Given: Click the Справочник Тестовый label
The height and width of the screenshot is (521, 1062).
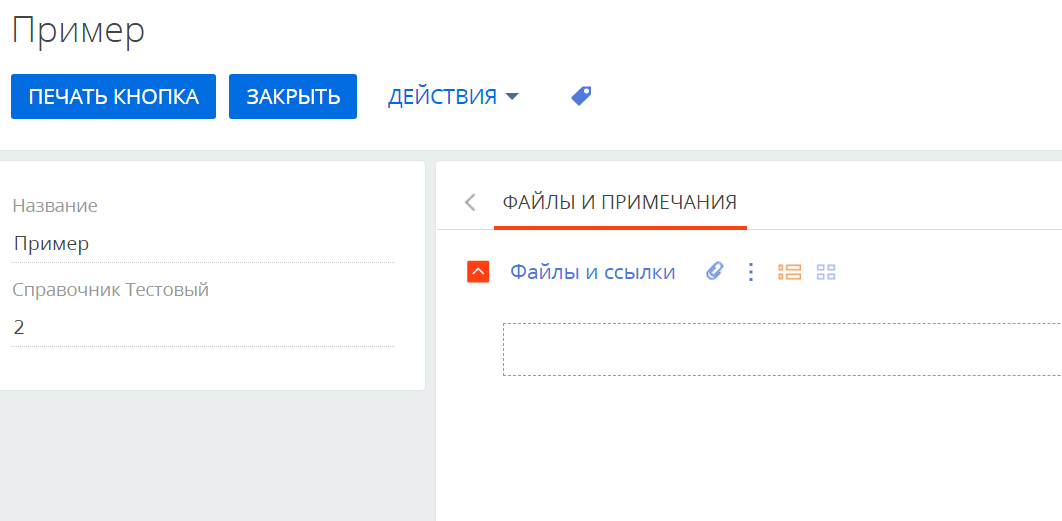Looking at the screenshot, I should [111, 290].
